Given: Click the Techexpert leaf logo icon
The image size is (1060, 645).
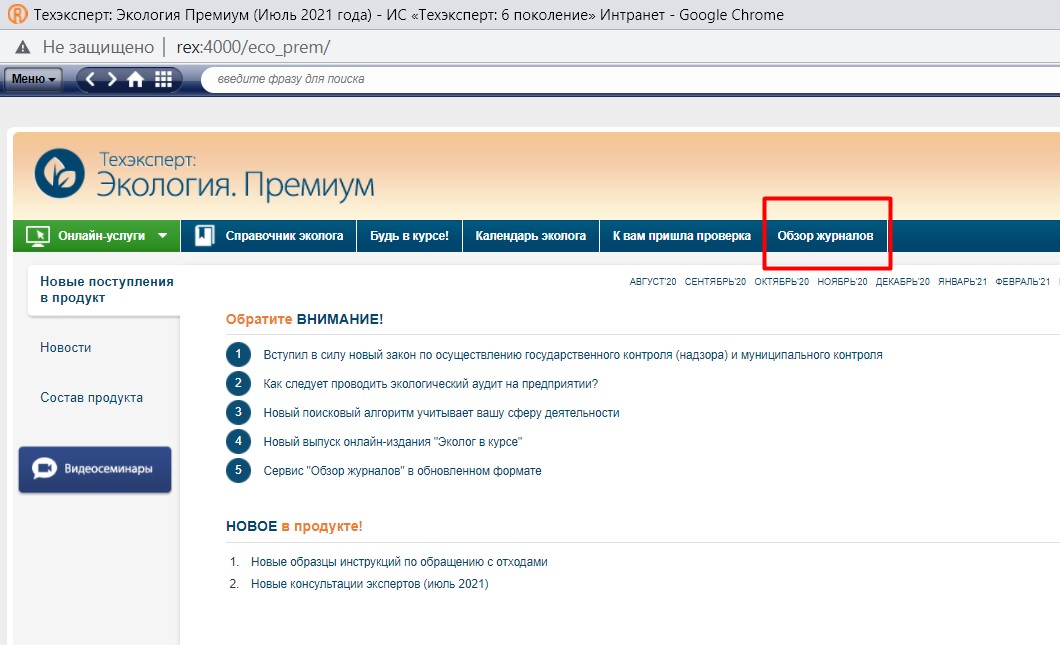Looking at the screenshot, I should click(x=59, y=173).
